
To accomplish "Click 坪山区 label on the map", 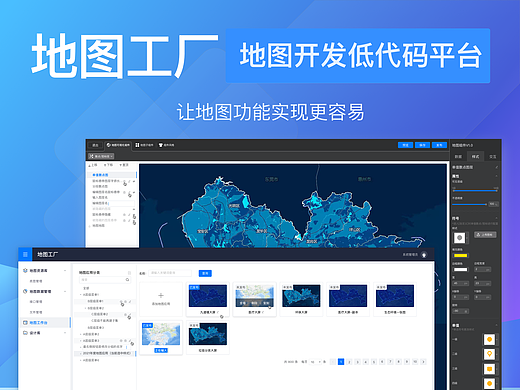I will pyautogui.click(x=355, y=229).
